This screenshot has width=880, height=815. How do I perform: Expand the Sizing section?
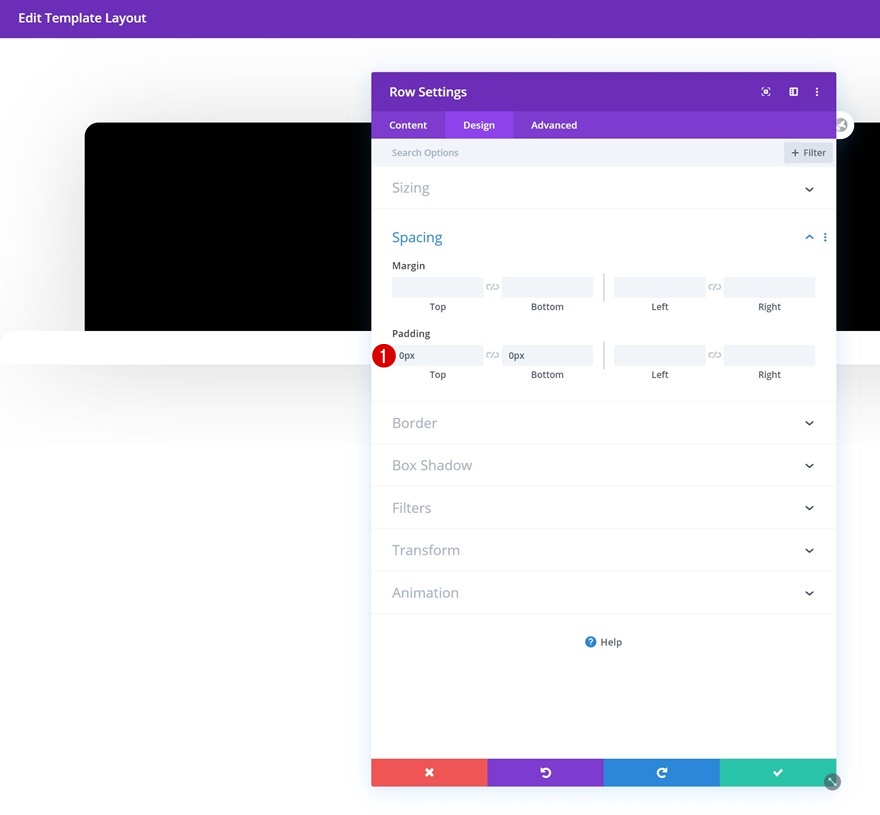[604, 188]
